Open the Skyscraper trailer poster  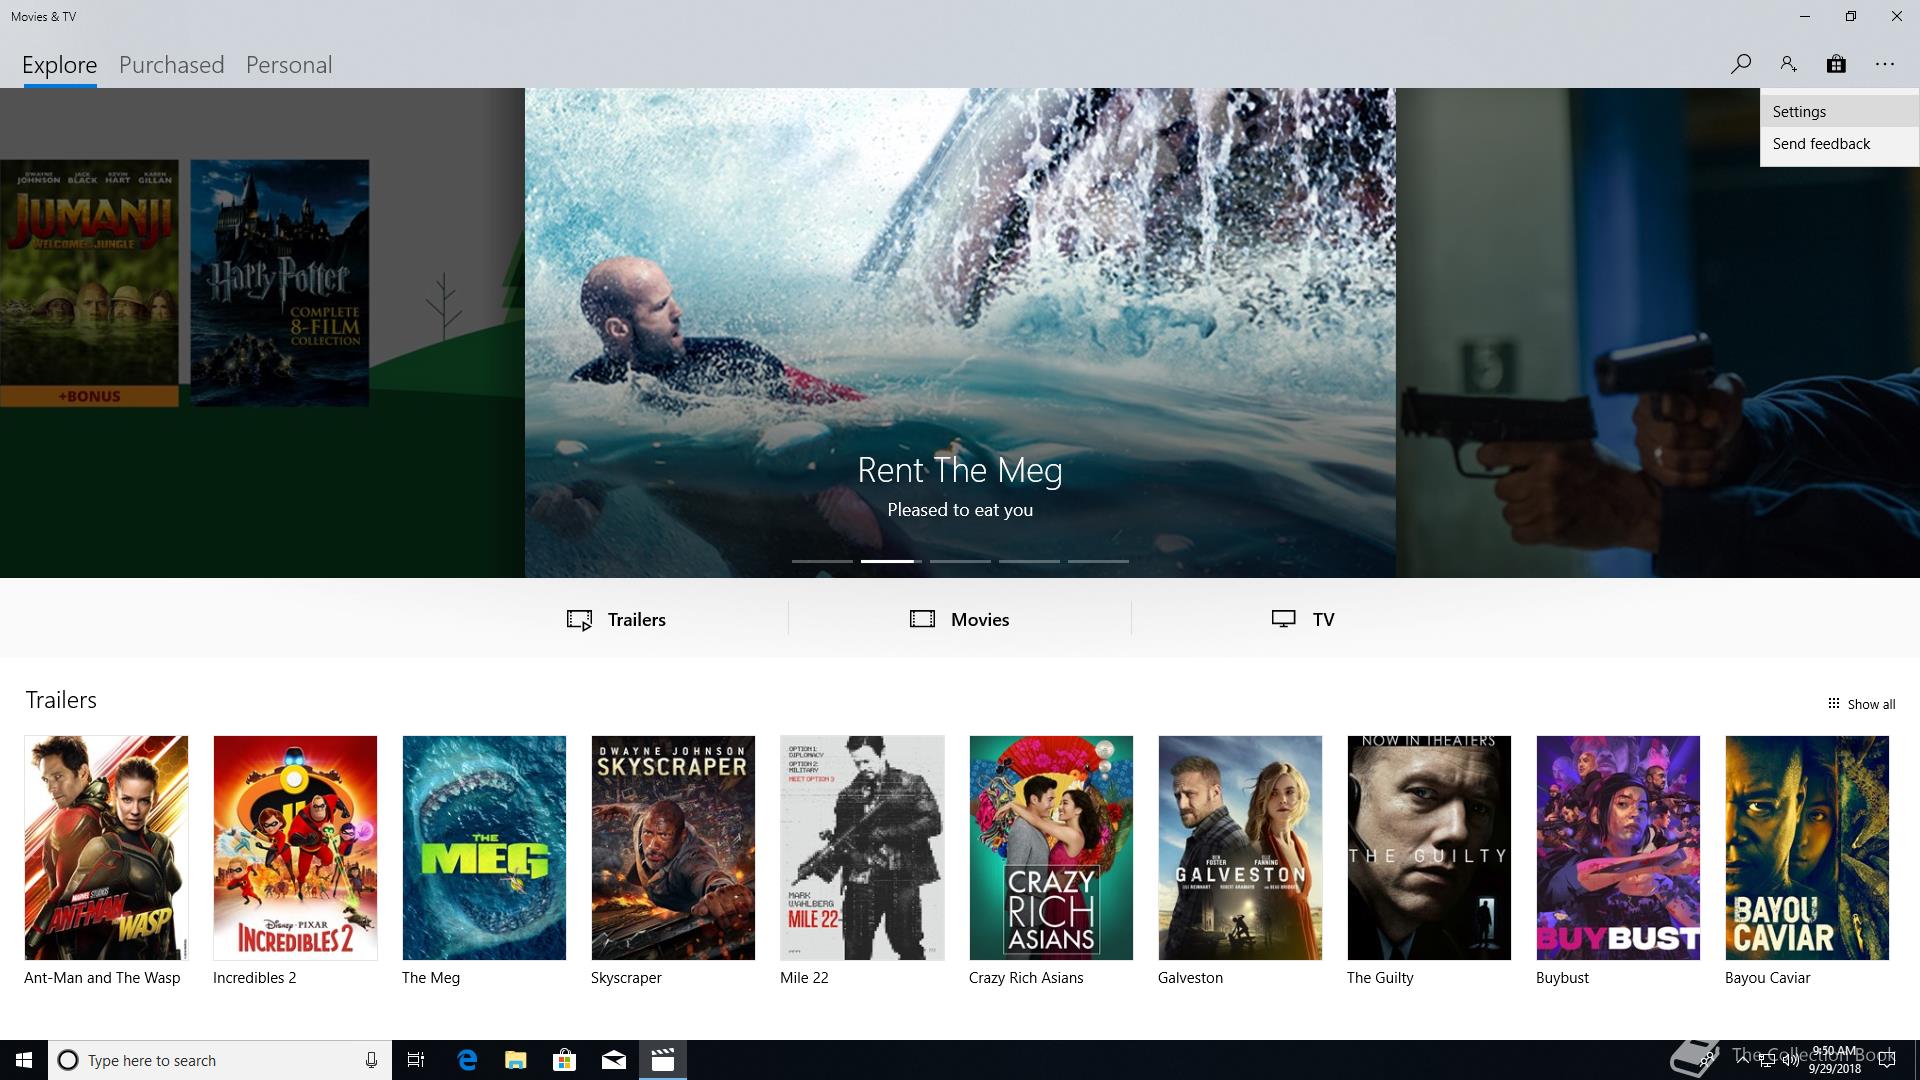pyautogui.click(x=673, y=848)
